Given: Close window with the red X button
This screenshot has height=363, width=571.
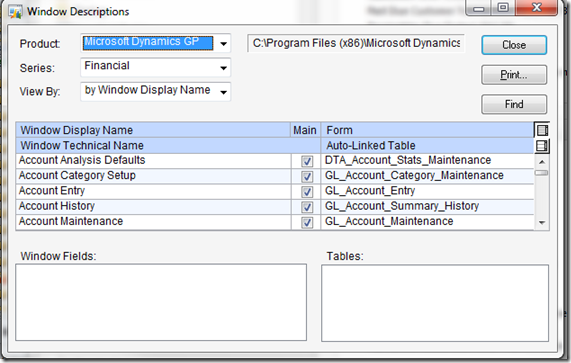Looking at the screenshot, I should click(536, 8).
